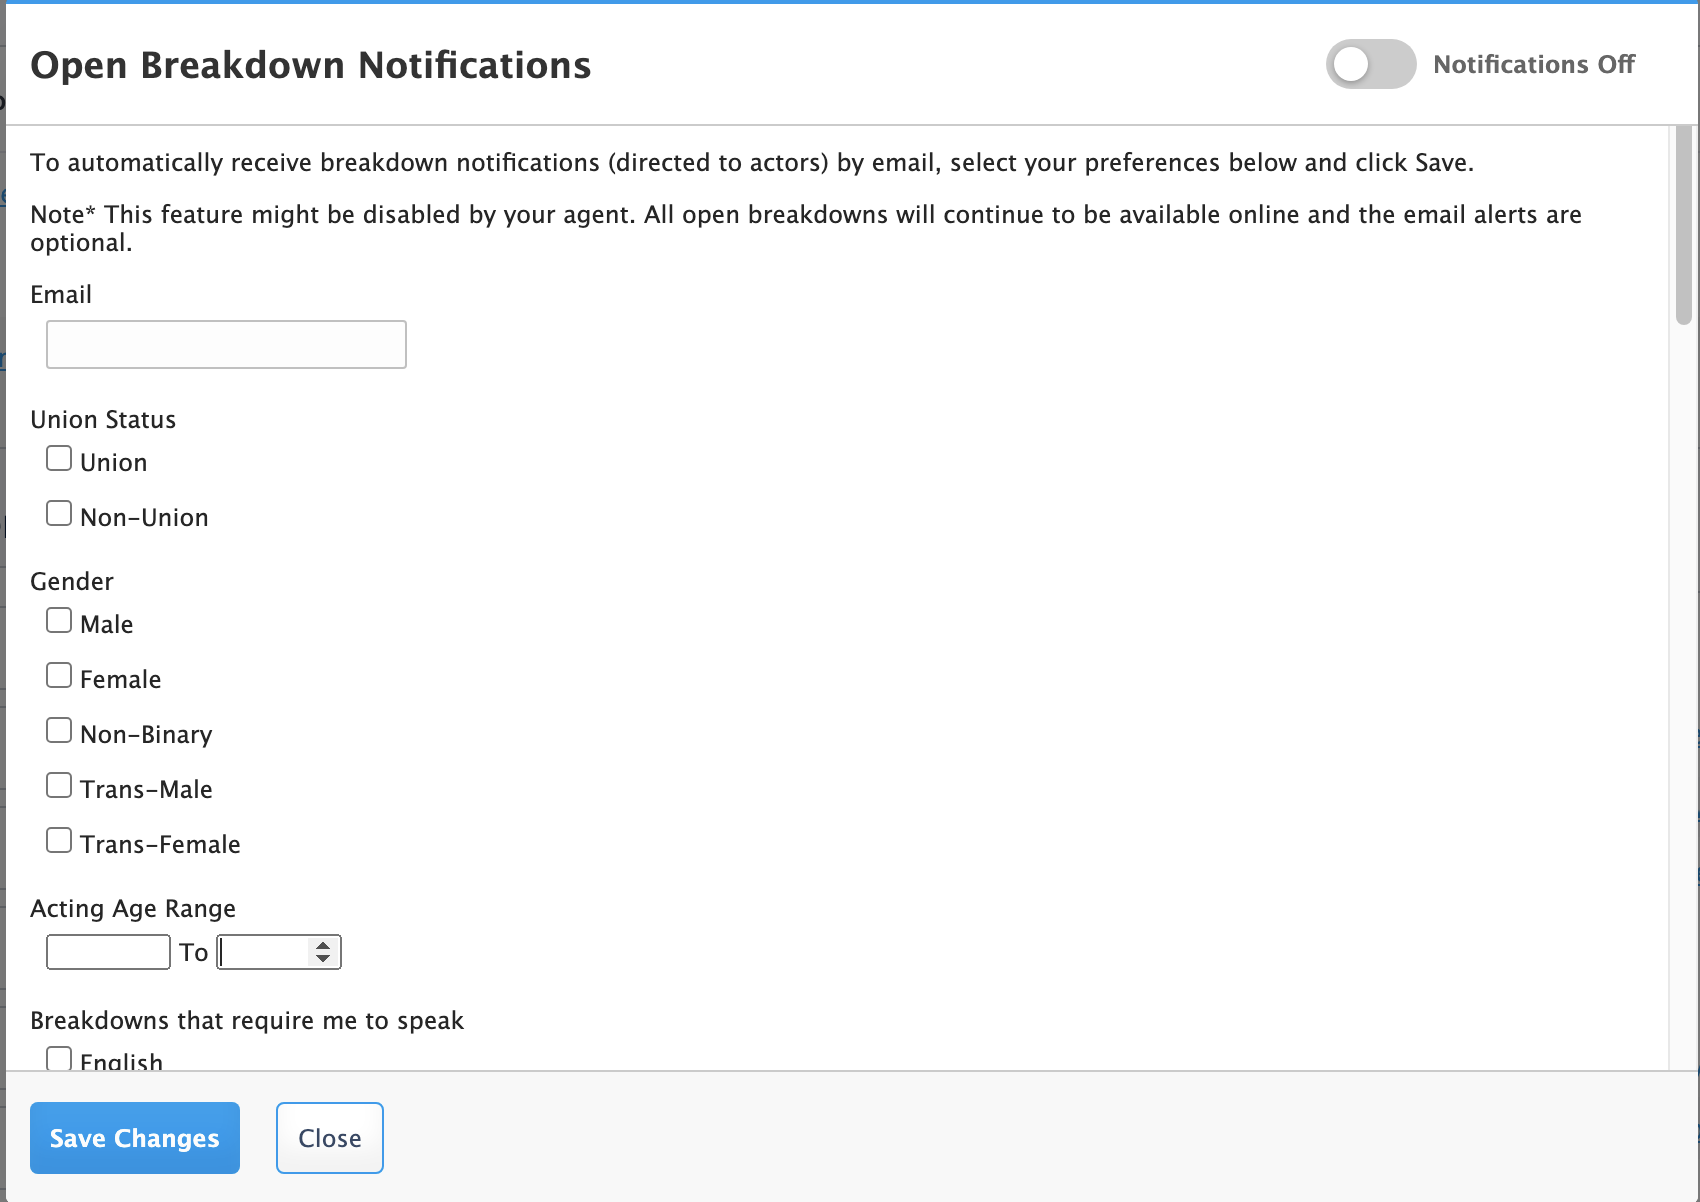
Task: Tick the Non-Binary checkbox
Action: coord(59,731)
